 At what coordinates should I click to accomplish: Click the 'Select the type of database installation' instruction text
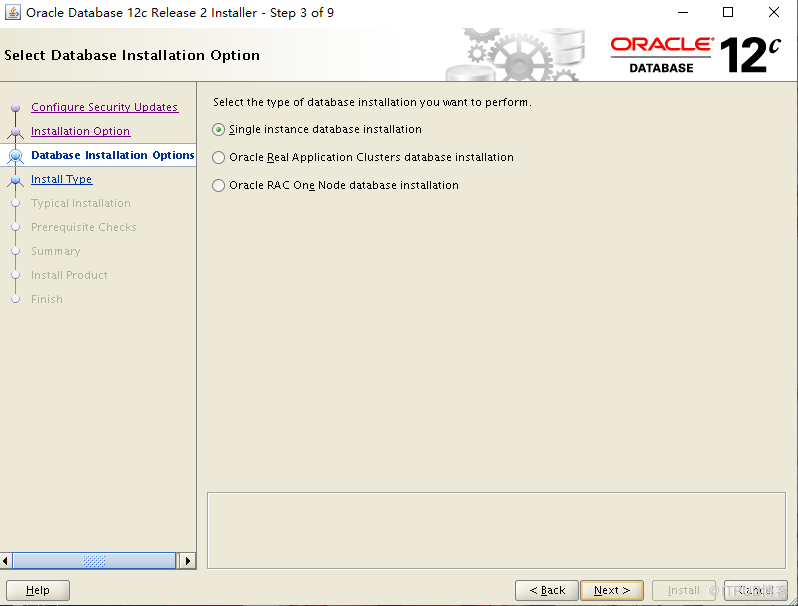tap(372, 102)
